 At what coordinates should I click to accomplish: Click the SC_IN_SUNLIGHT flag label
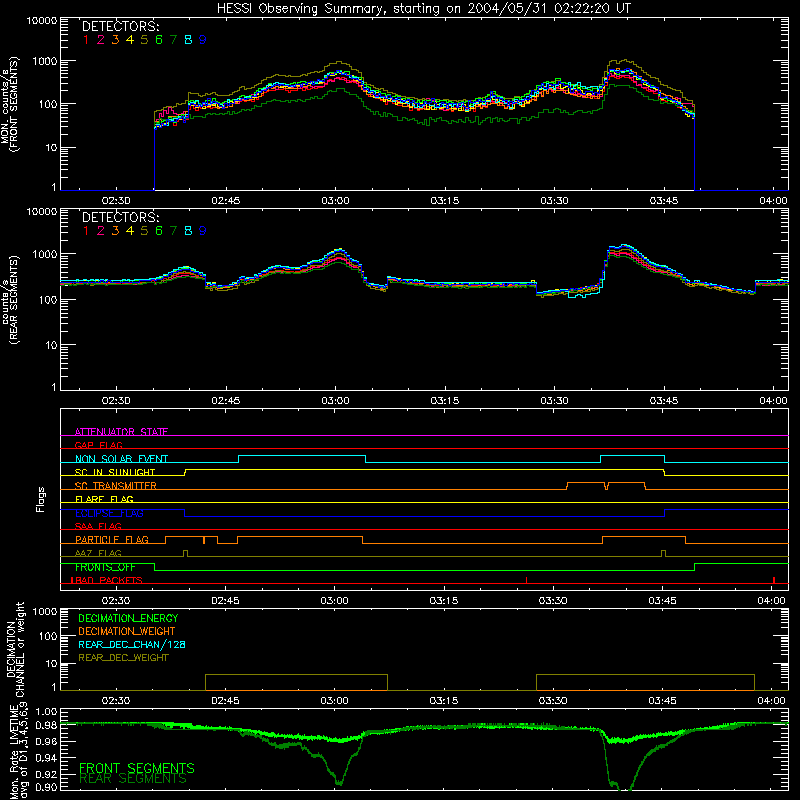115,472
